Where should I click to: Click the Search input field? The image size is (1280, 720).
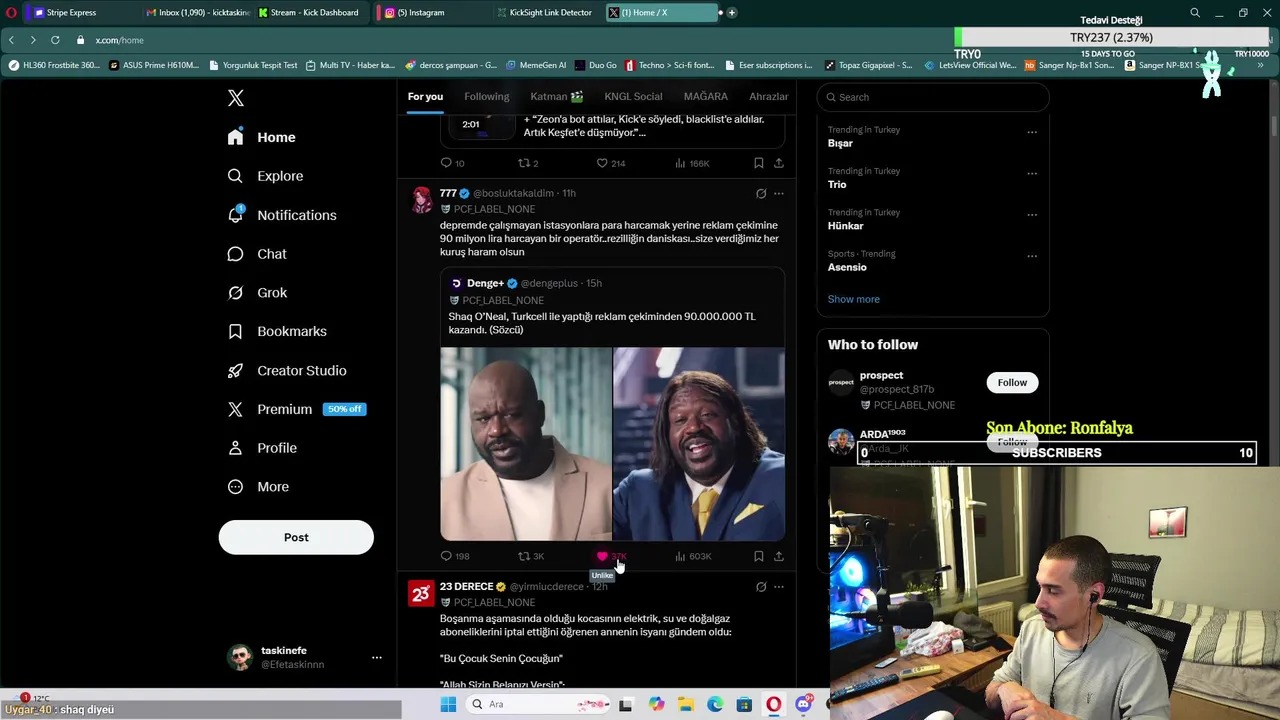933,97
